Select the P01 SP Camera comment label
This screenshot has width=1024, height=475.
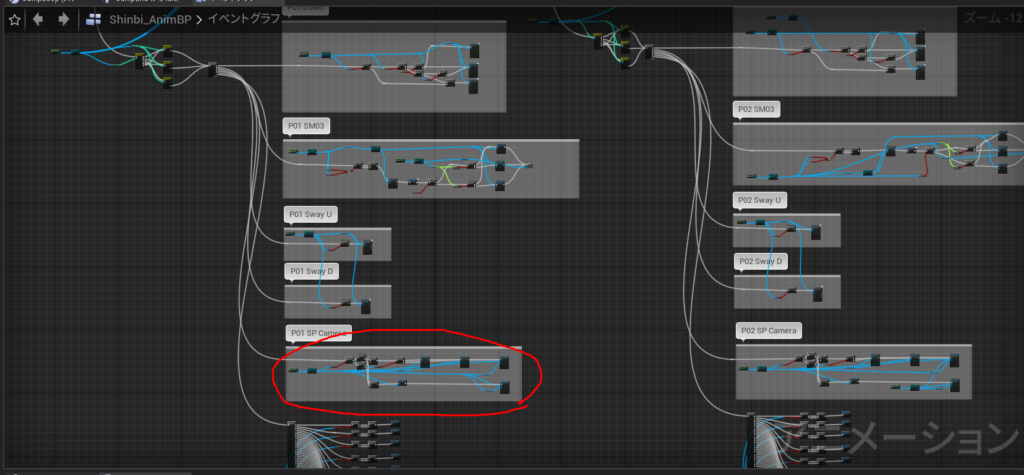click(318, 333)
